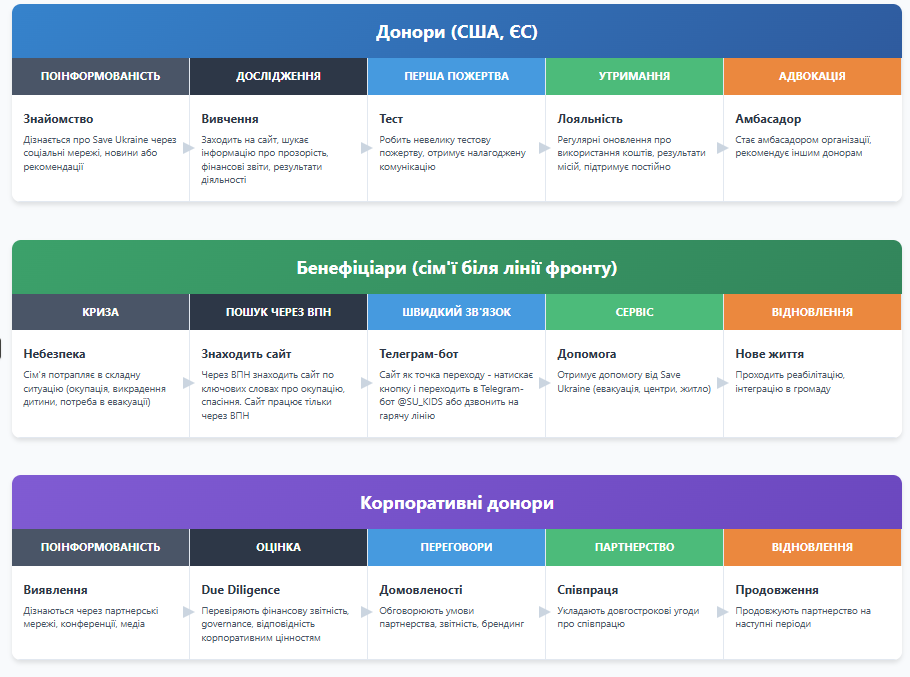Click arrow between Допомога and Нове життя
The height and width of the screenshot is (677, 910).
(723, 383)
